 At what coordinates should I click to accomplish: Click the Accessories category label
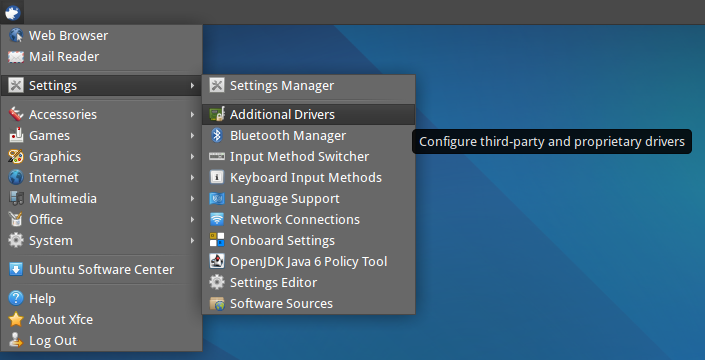click(x=63, y=114)
